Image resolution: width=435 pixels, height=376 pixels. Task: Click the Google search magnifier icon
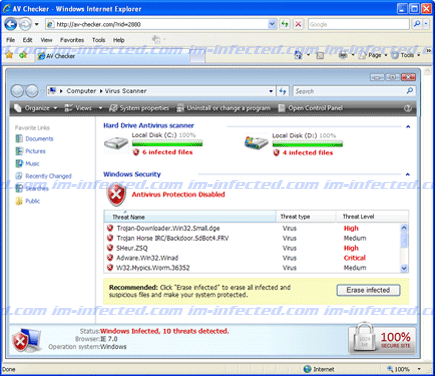417,24
